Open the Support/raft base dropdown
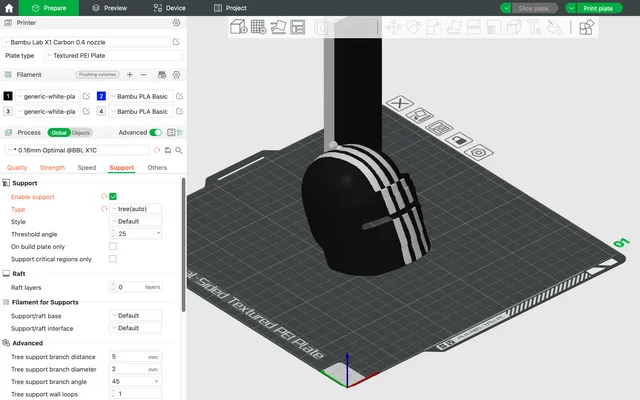The image size is (640, 400). (x=136, y=316)
